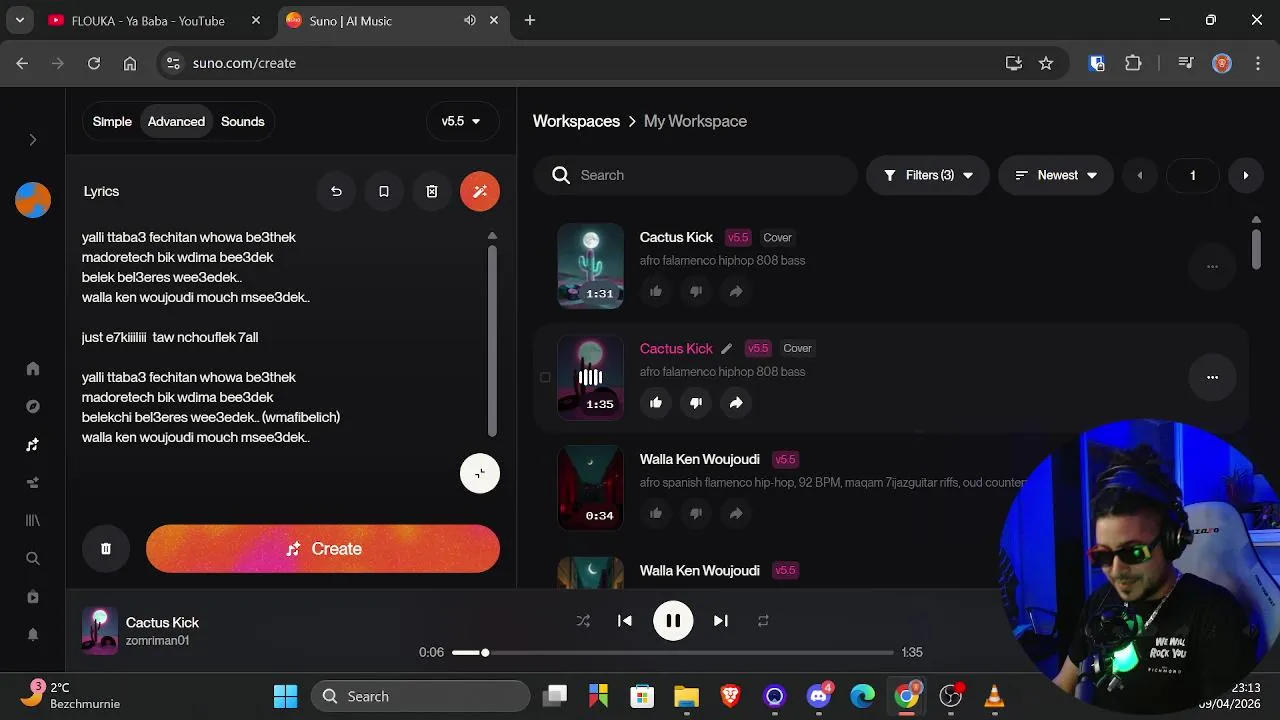This screenshot has width=1280, height=720.
Task: Dislike the first Cactus Kick 1:31 track
Action: tap(696, 291)
